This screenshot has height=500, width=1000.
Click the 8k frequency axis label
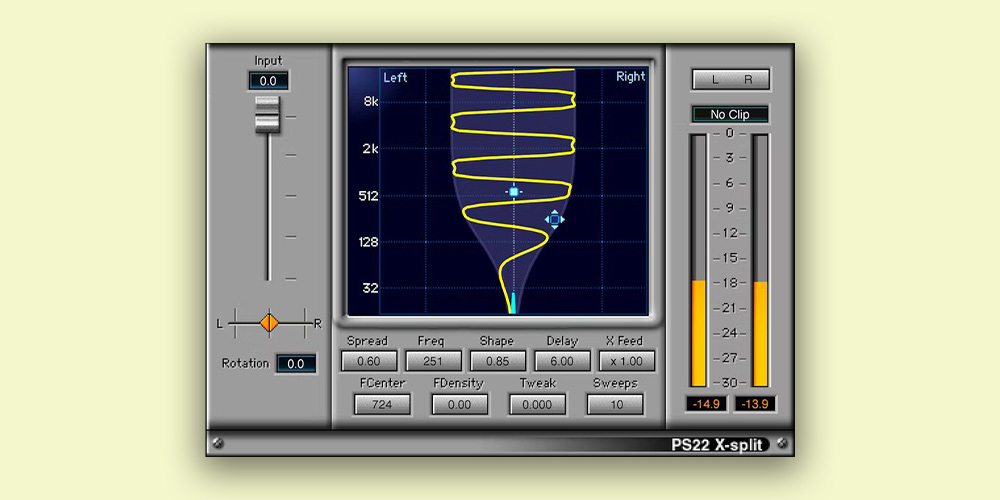point(371,101)
